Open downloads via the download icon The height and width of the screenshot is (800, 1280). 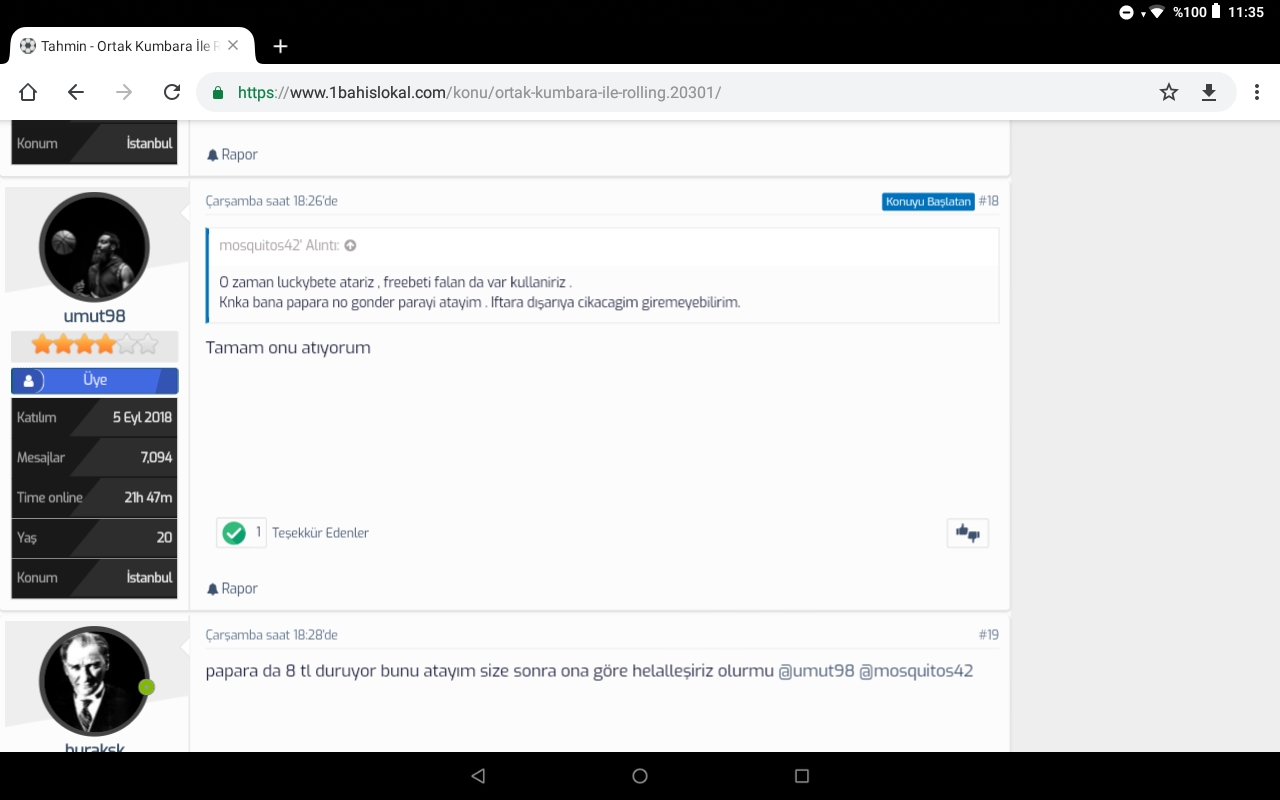[1209, 92]
